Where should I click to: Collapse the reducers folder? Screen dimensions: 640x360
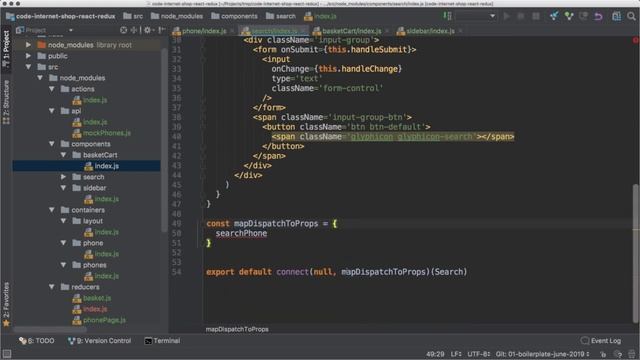(52, 287)
